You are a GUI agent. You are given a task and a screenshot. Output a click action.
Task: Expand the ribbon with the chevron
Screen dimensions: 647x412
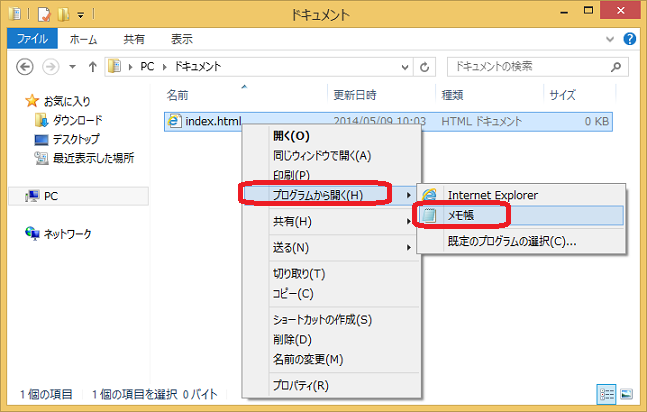[x=611, y=40]
